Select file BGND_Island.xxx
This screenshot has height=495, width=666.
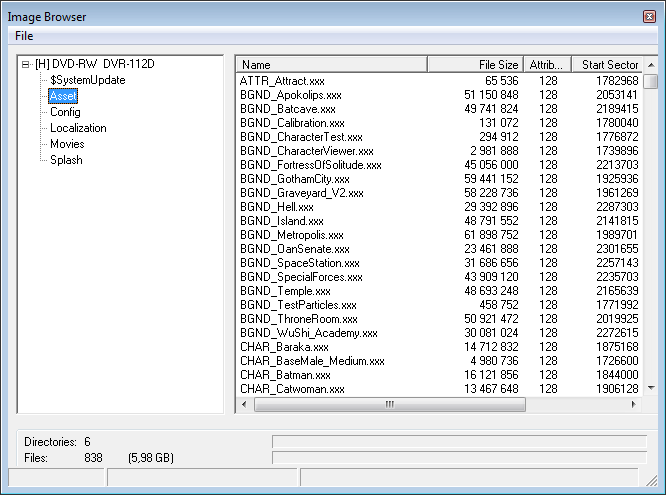click(282, 221)
